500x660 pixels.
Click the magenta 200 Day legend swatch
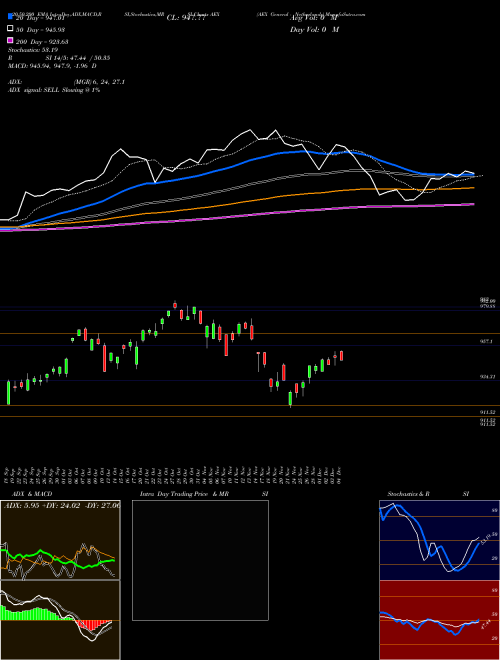pyautogui.click(x=10, y=40)
